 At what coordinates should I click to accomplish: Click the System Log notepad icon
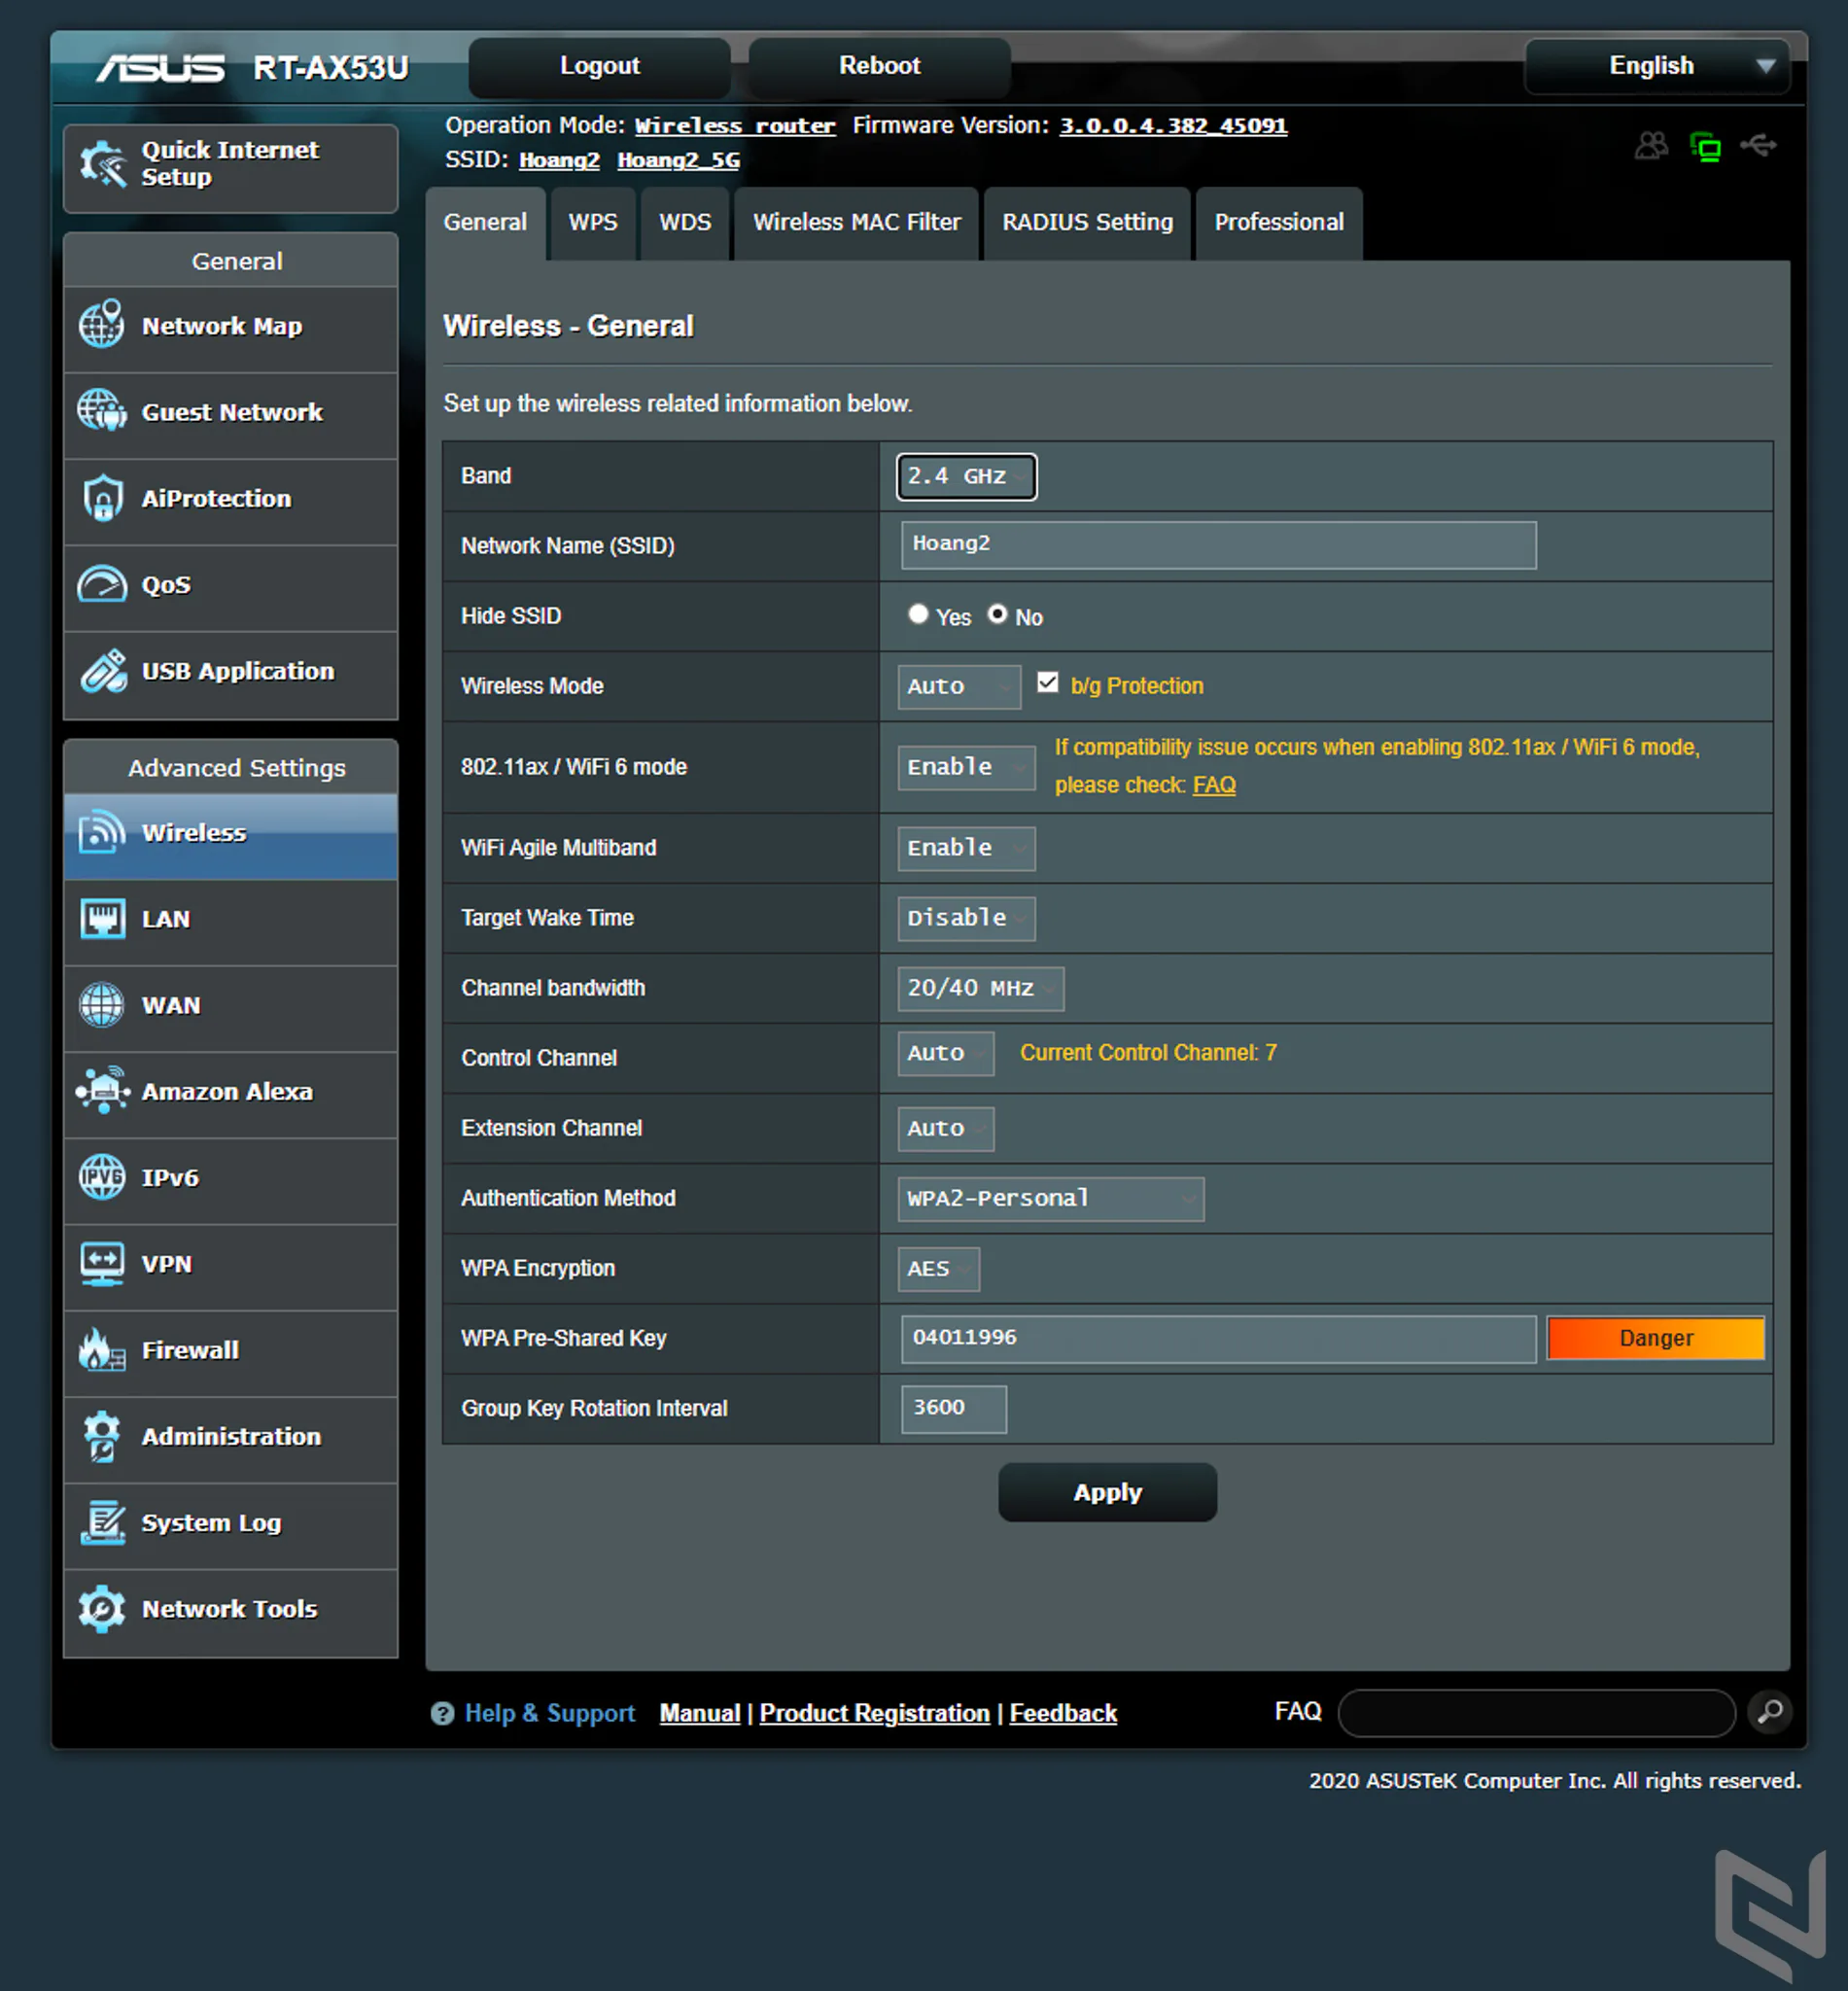coord(102,1522)
